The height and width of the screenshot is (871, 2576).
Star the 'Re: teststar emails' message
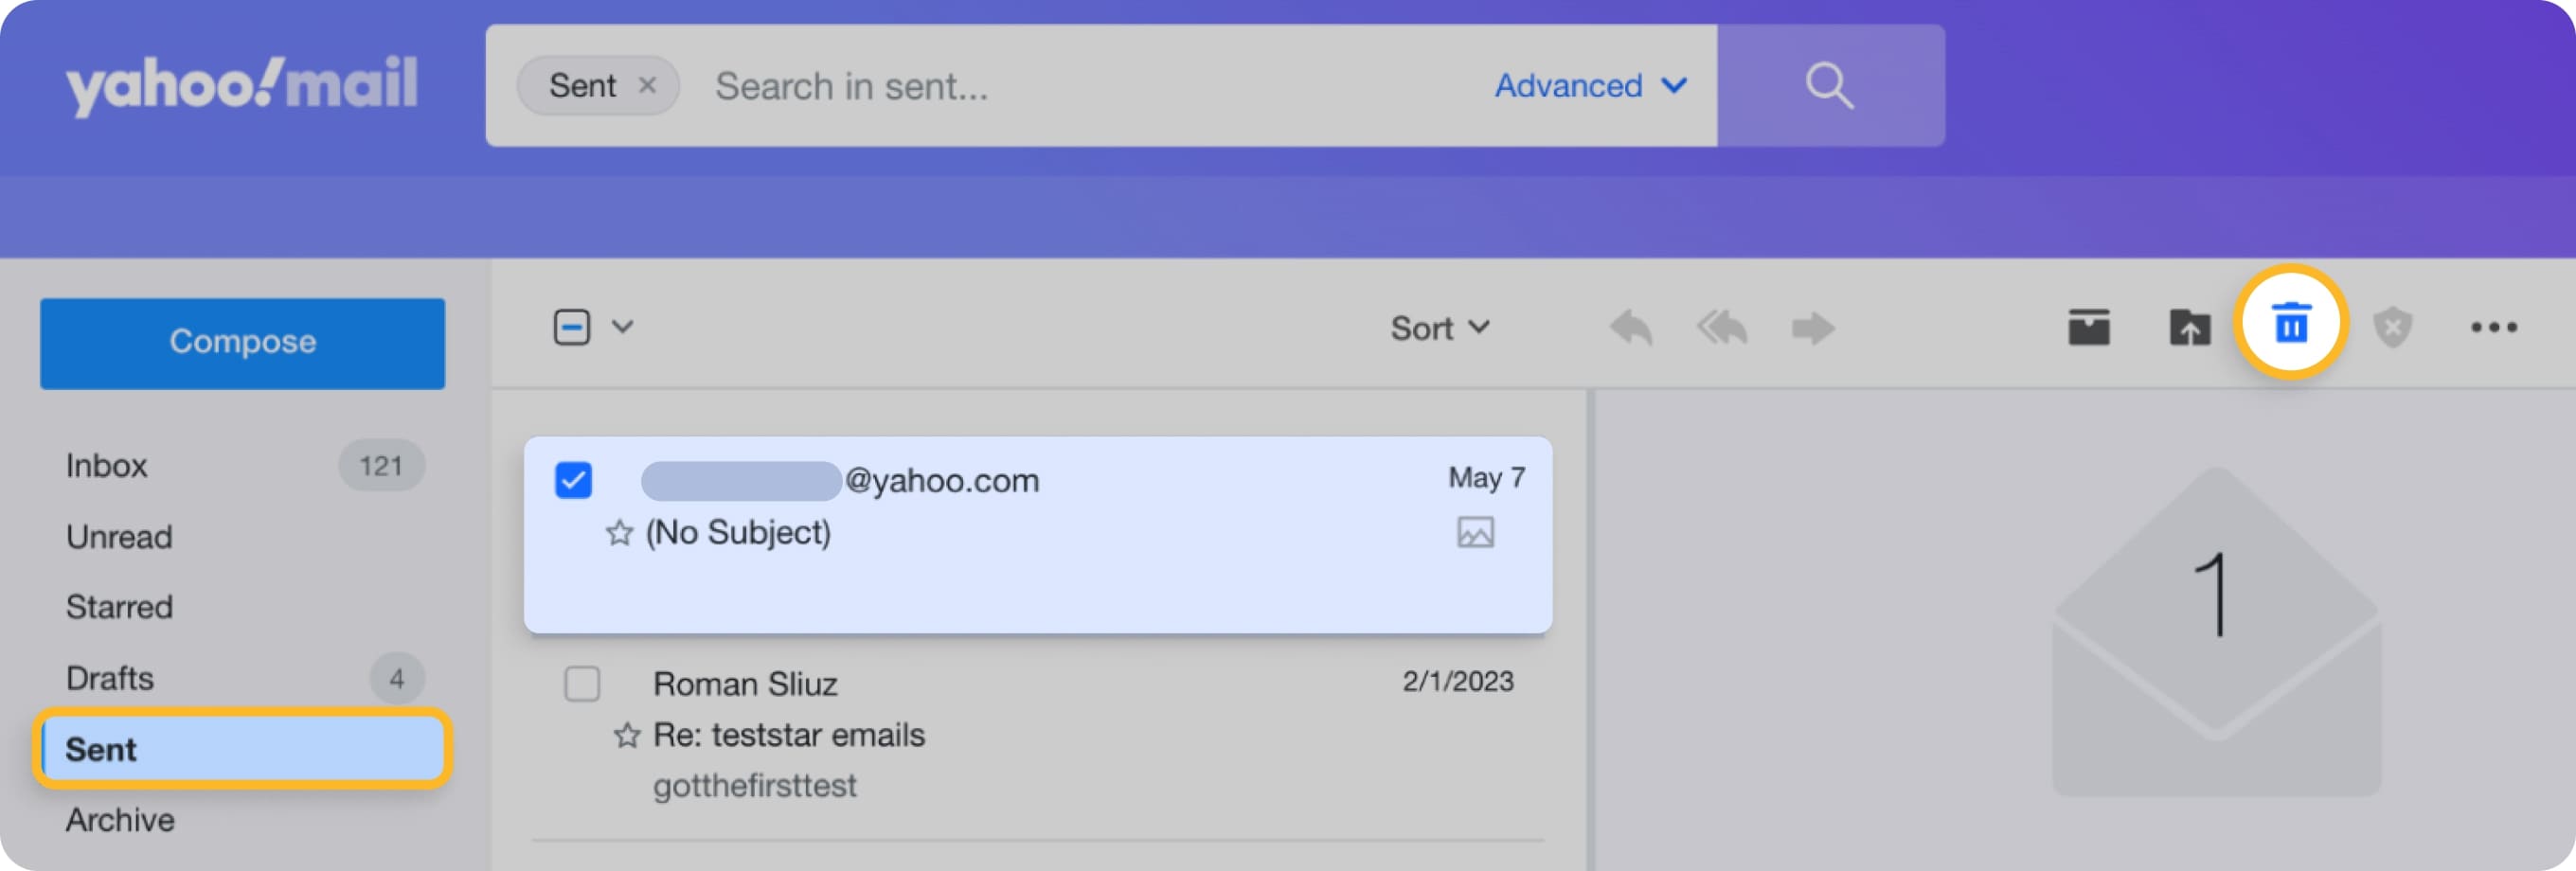tap(627, 735)
